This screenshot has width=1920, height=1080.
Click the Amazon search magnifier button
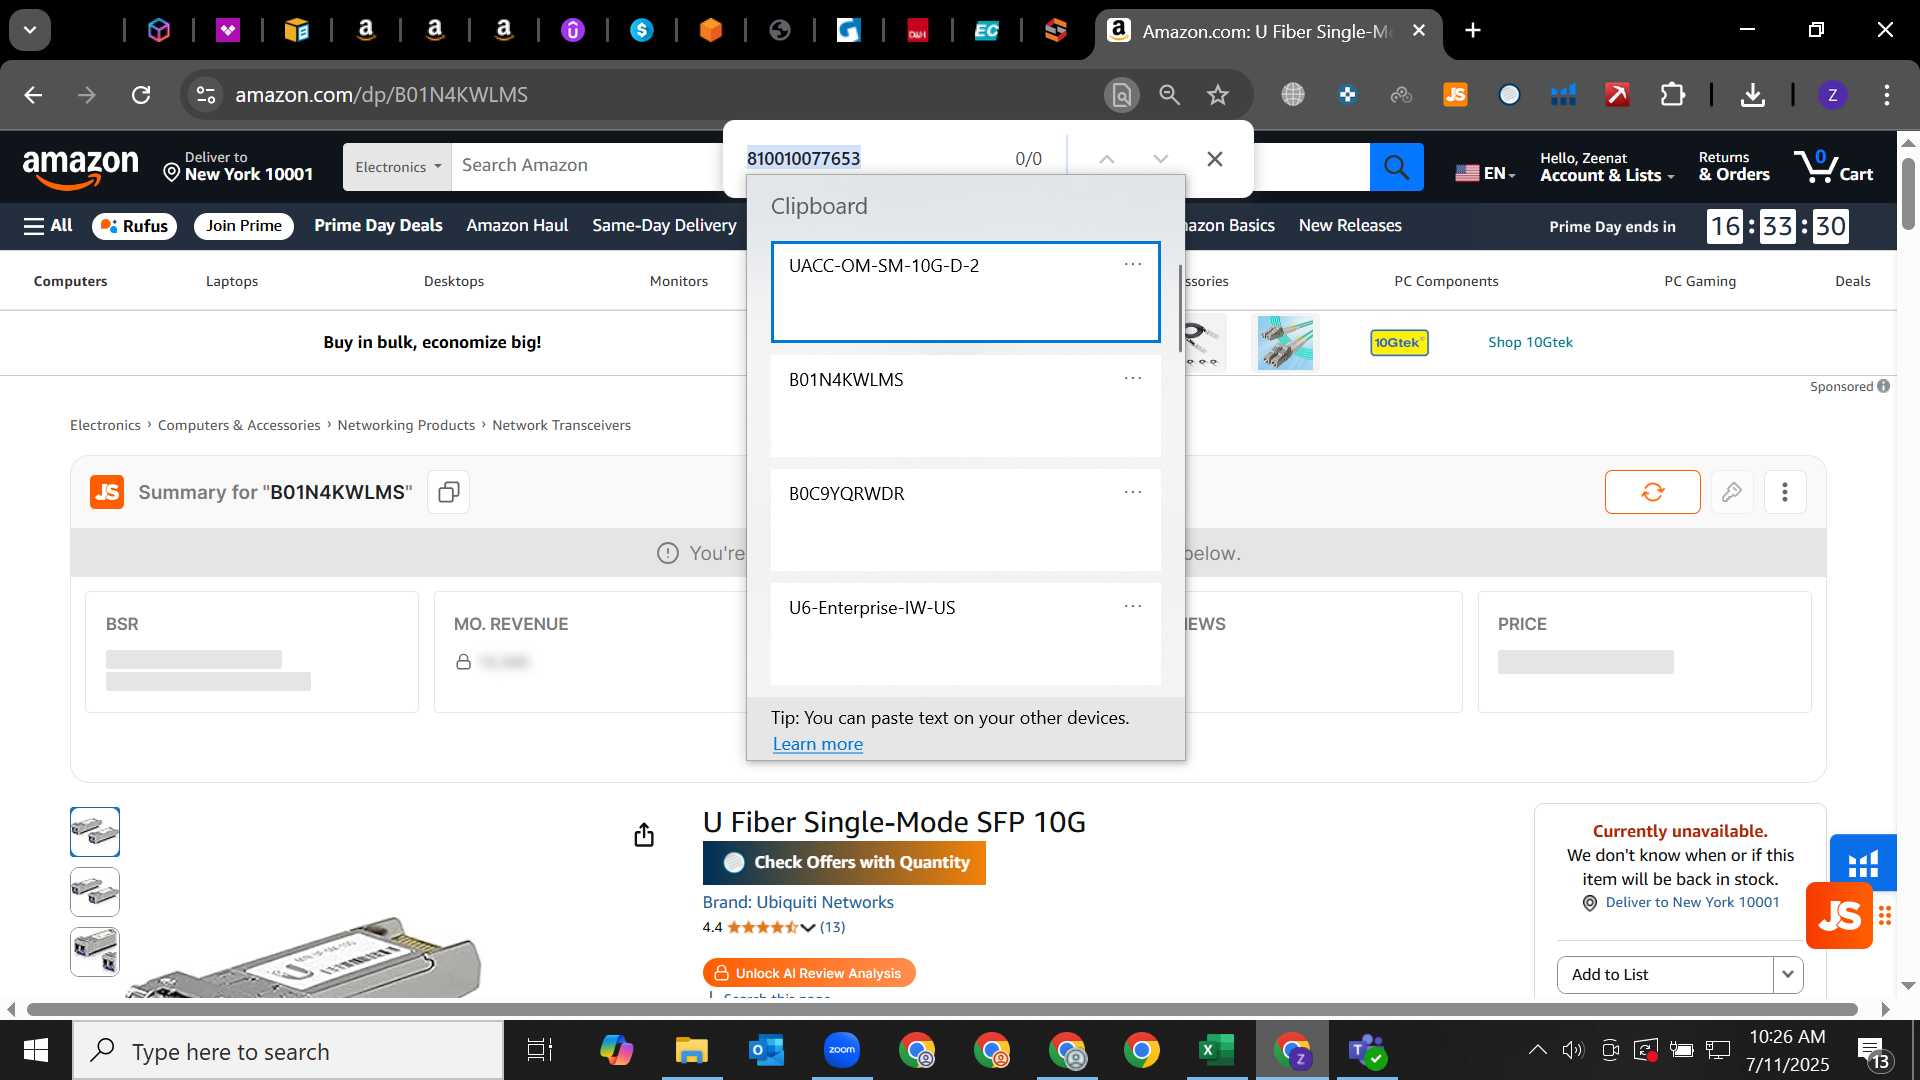click(x=1396, y=167)
